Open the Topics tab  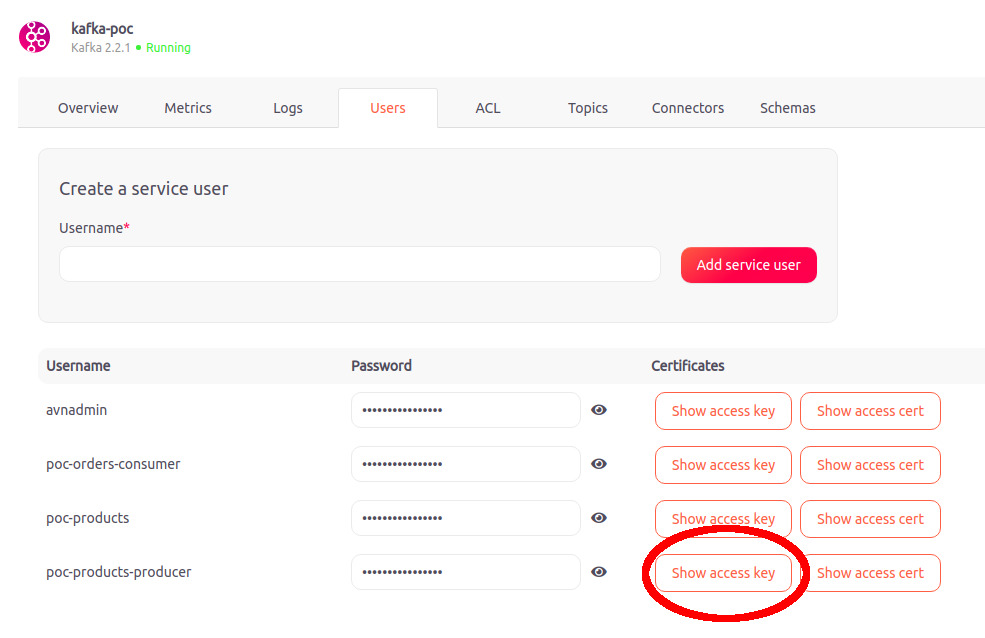click(588, 108)
